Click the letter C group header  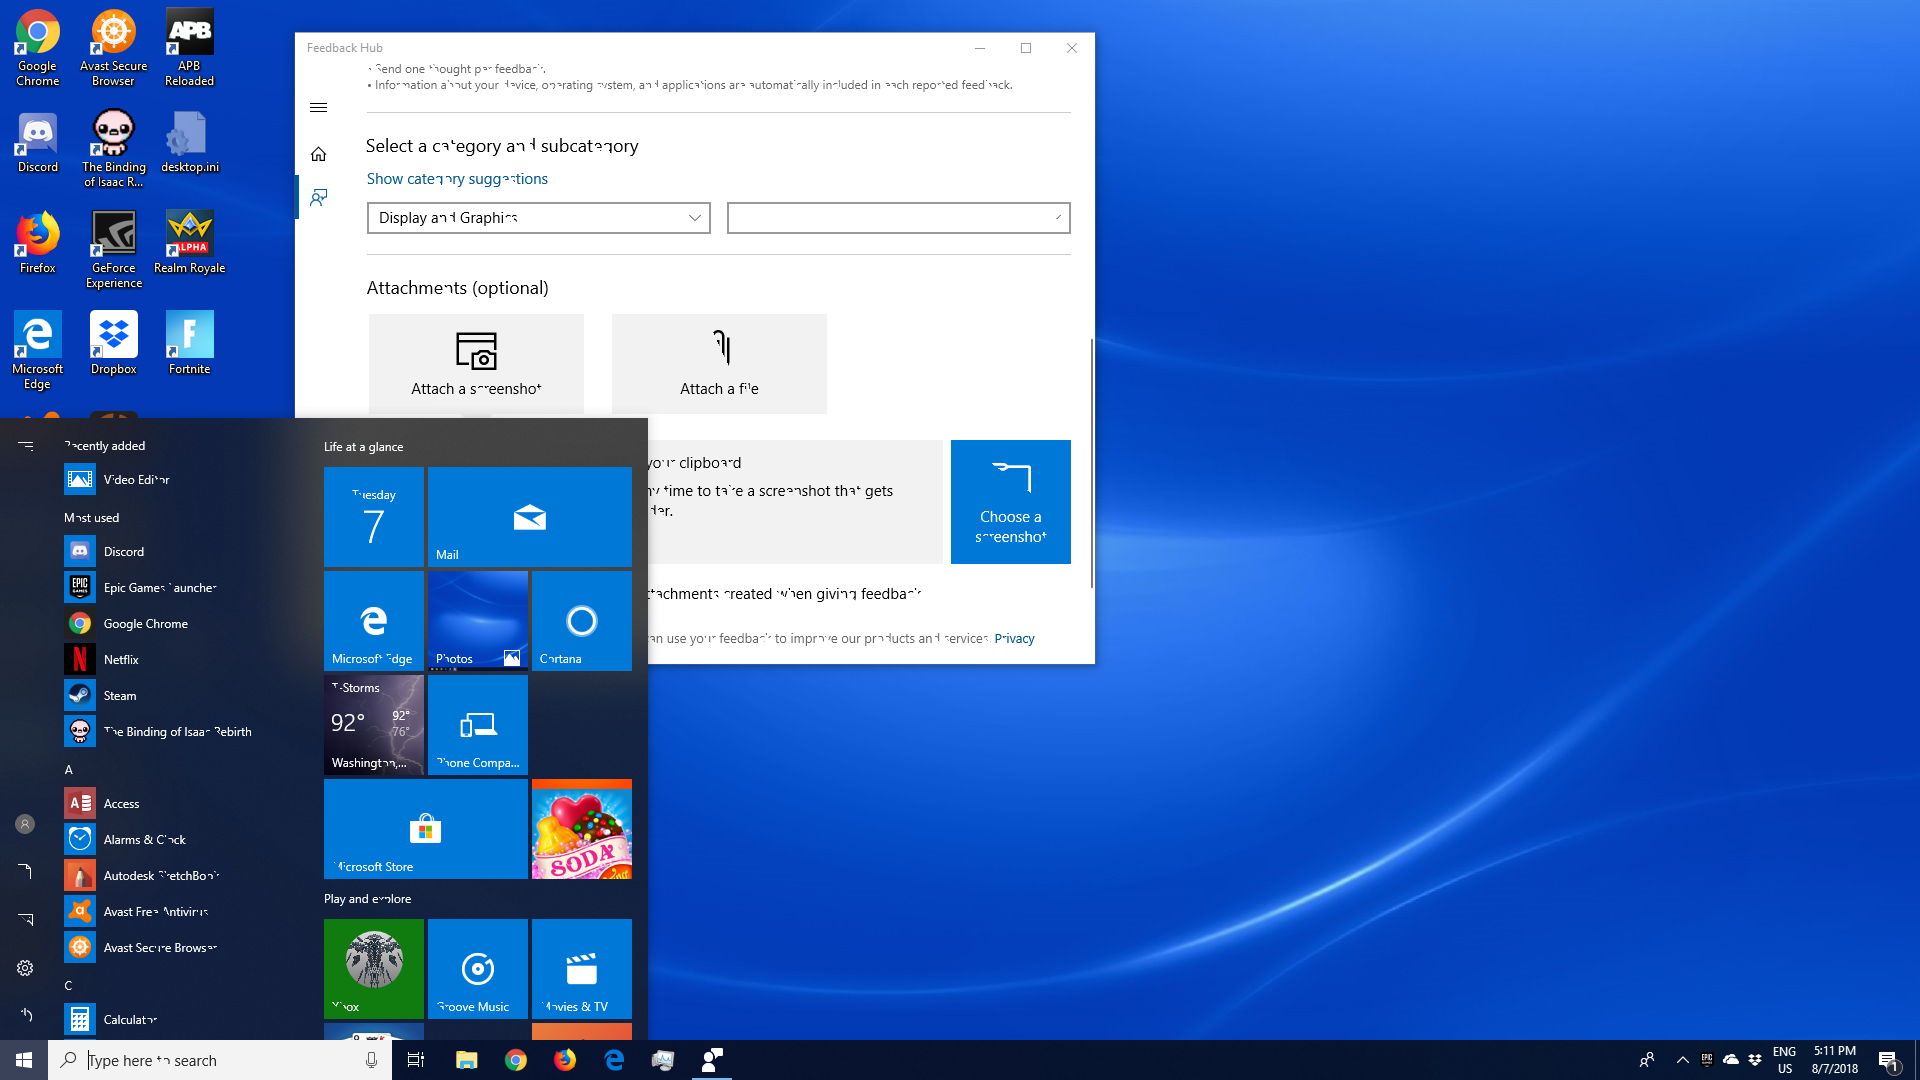69,986
